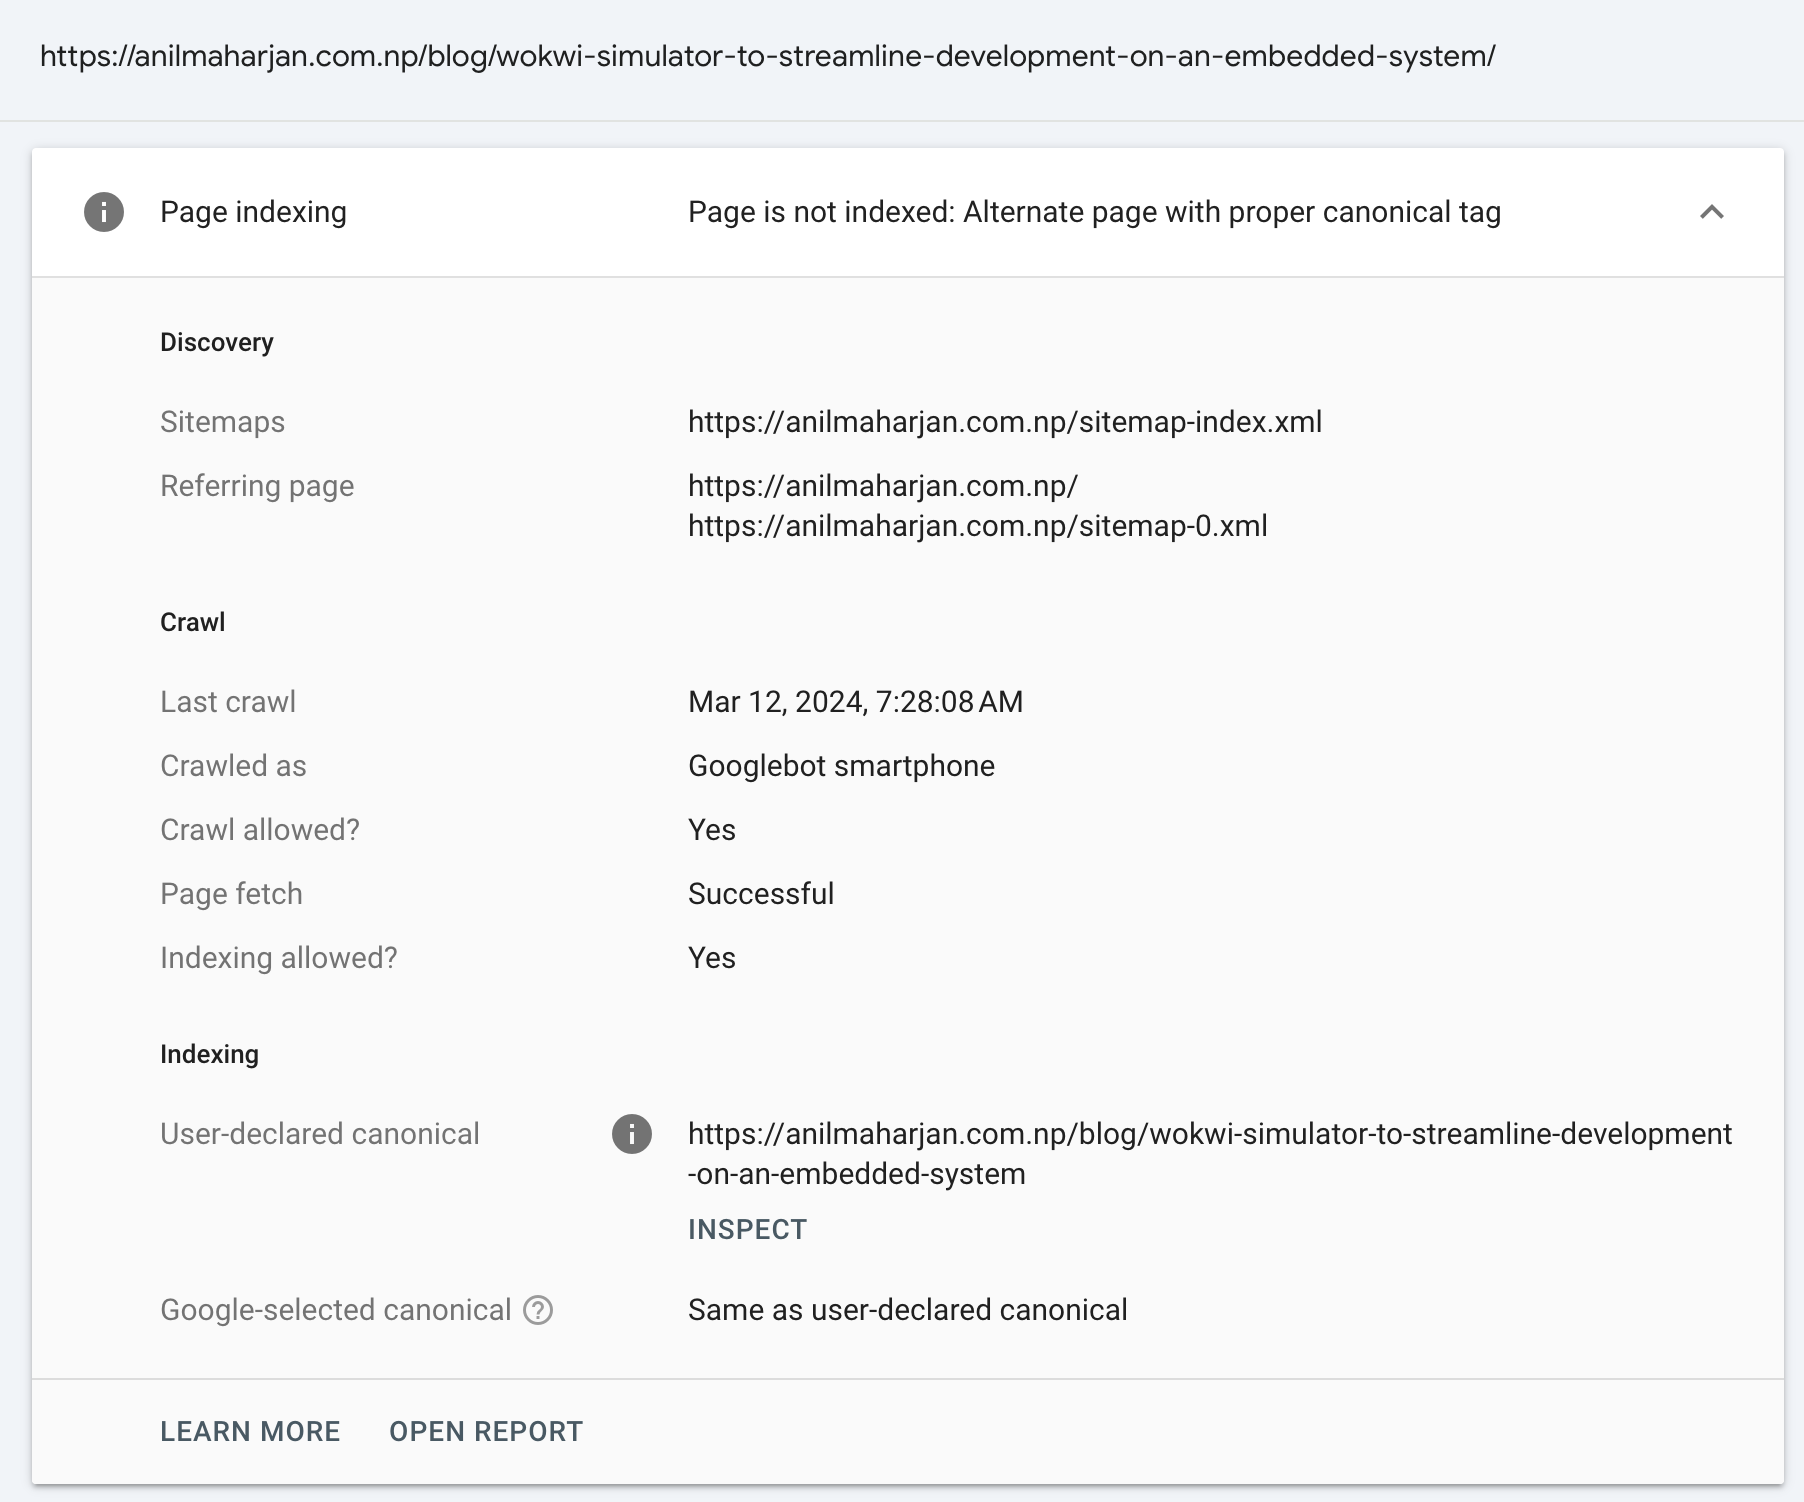1804x1502 pixels.
Task: Click the OPEN REPORT button
Action: coord(486,1431)
